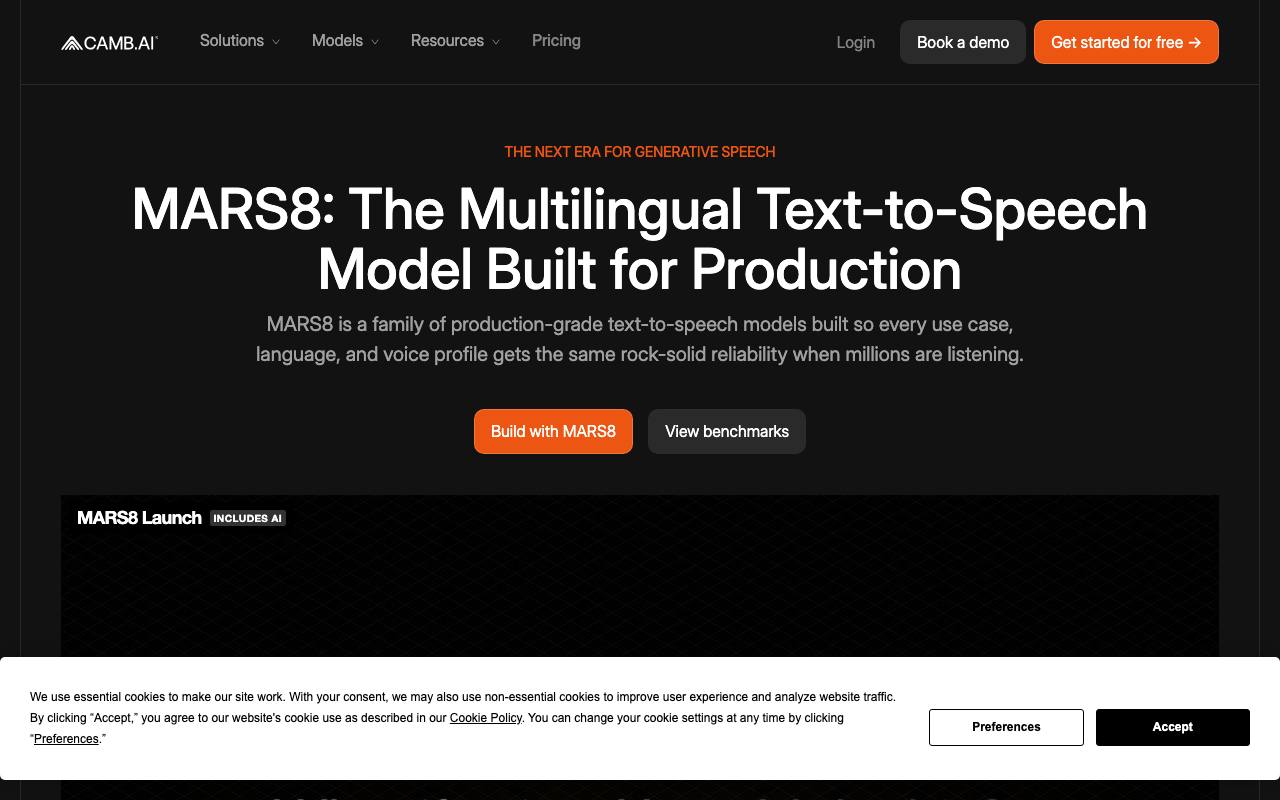
Task: Open the Login link
Action: 855,42
